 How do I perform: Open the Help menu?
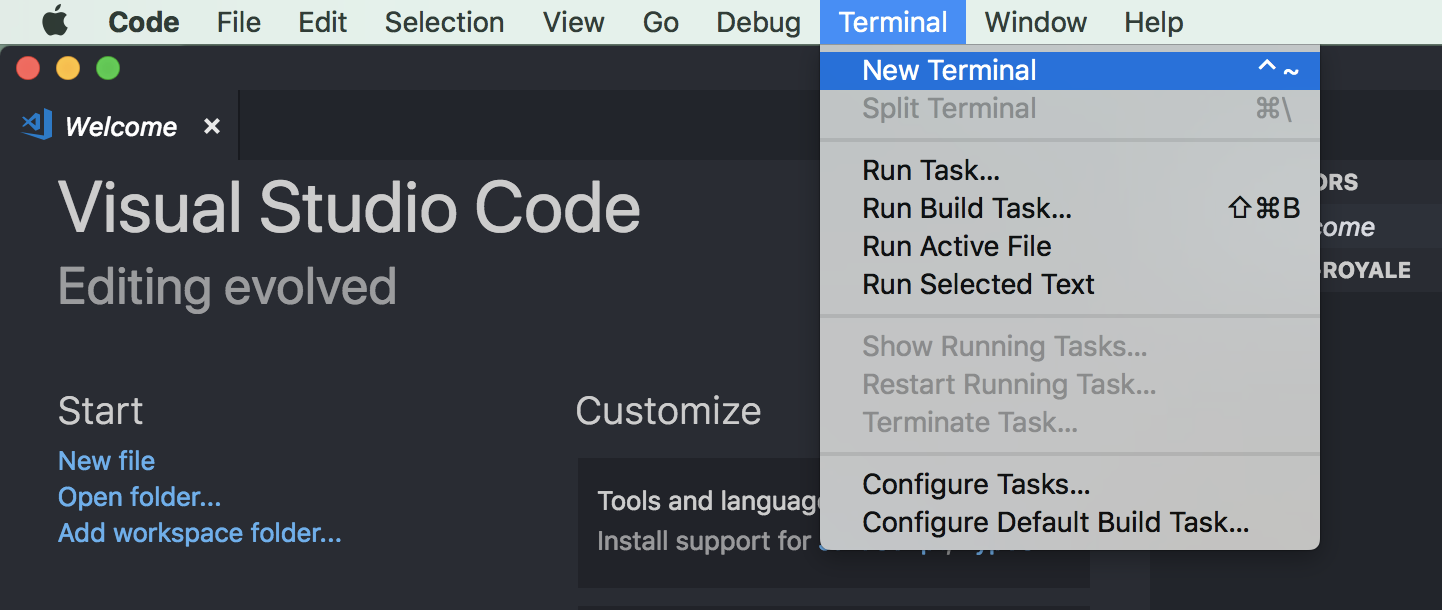[1154, 22]
